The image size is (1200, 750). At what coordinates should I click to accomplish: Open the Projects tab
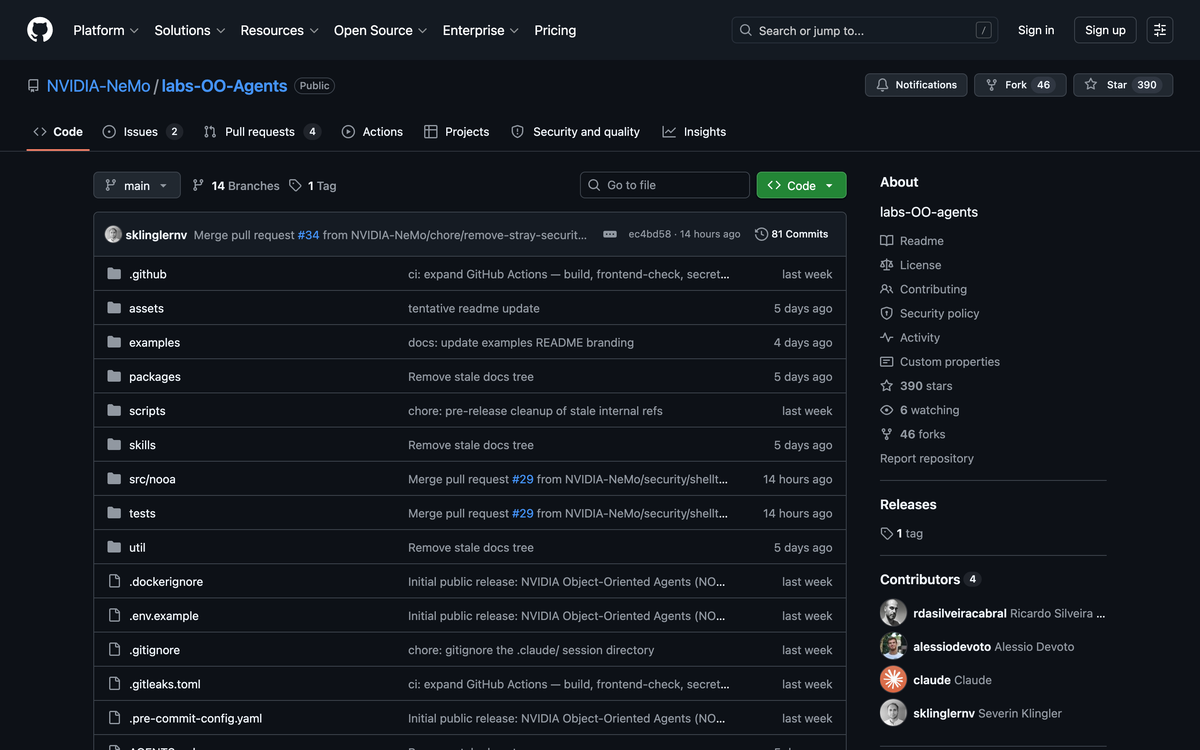click(456, 132)
